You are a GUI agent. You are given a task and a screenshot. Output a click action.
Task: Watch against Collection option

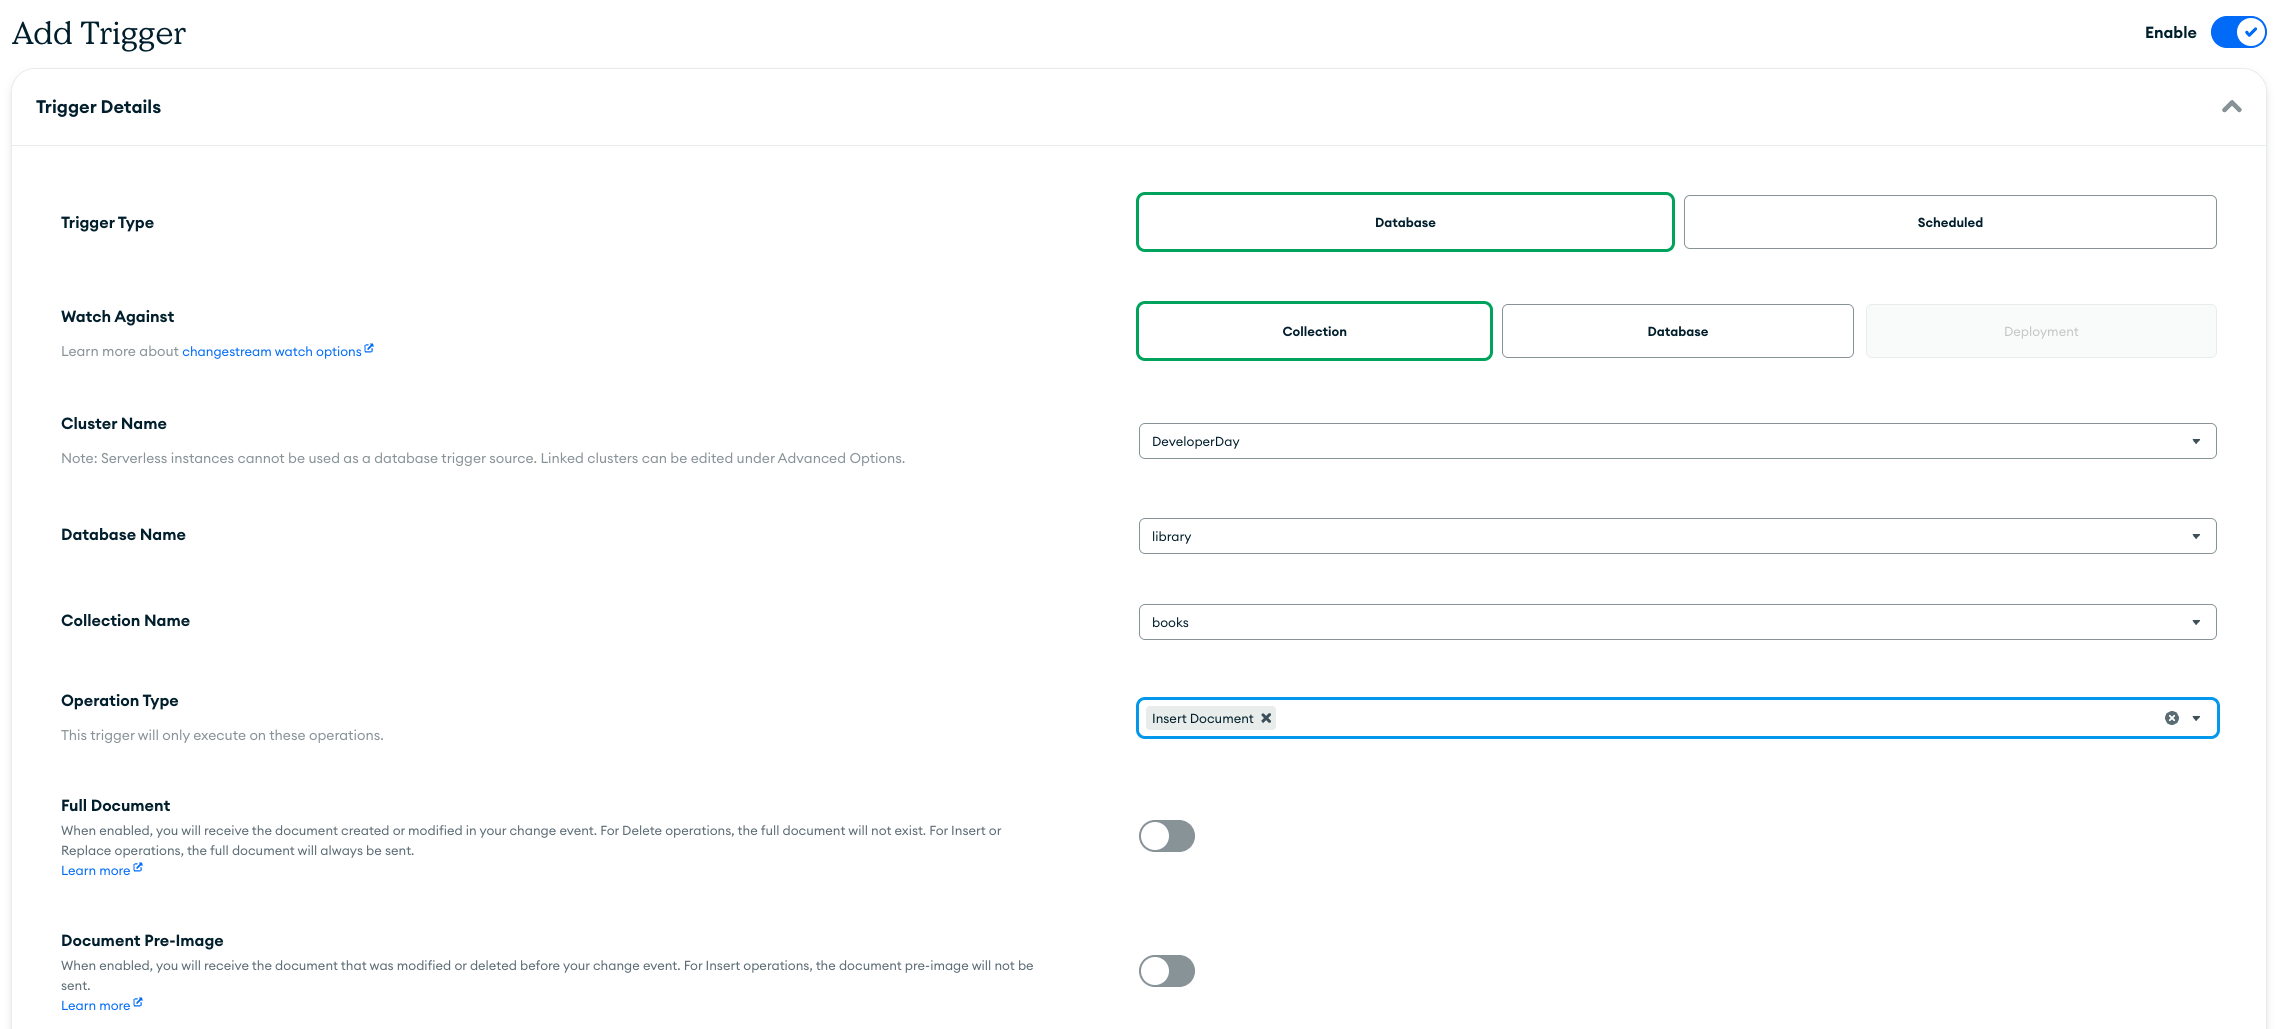1314,331
